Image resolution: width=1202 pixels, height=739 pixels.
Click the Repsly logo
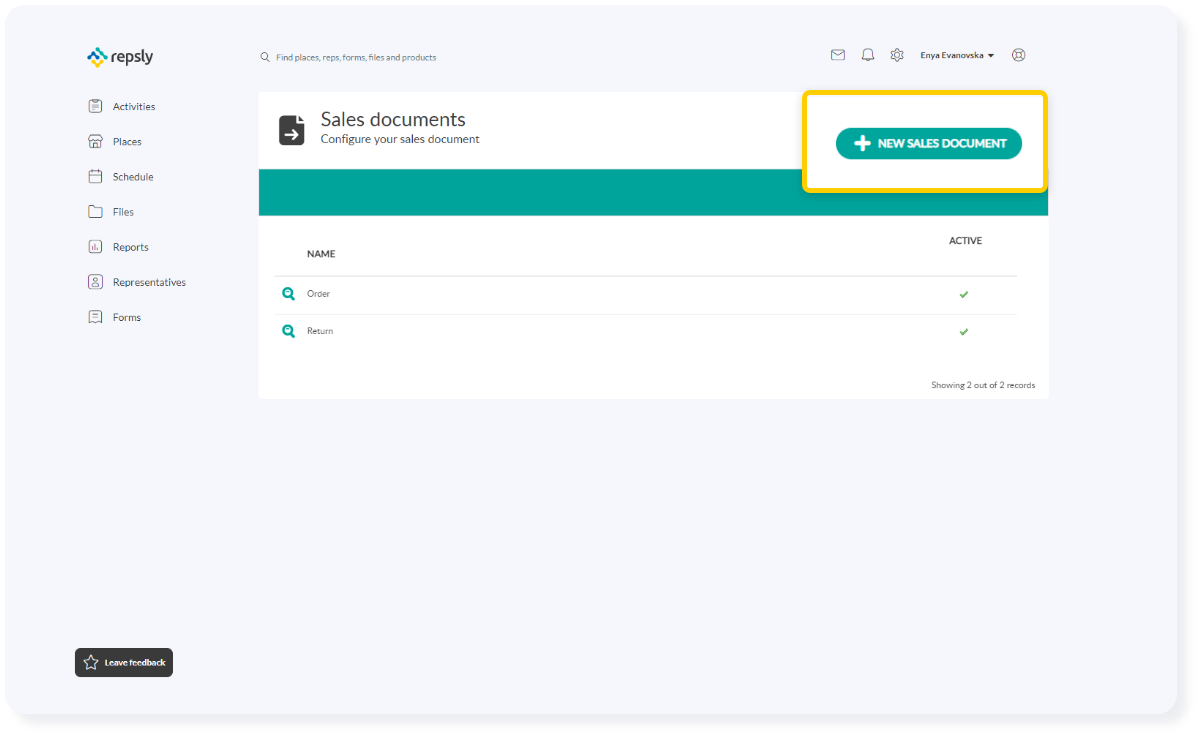[x=120, y=57]
